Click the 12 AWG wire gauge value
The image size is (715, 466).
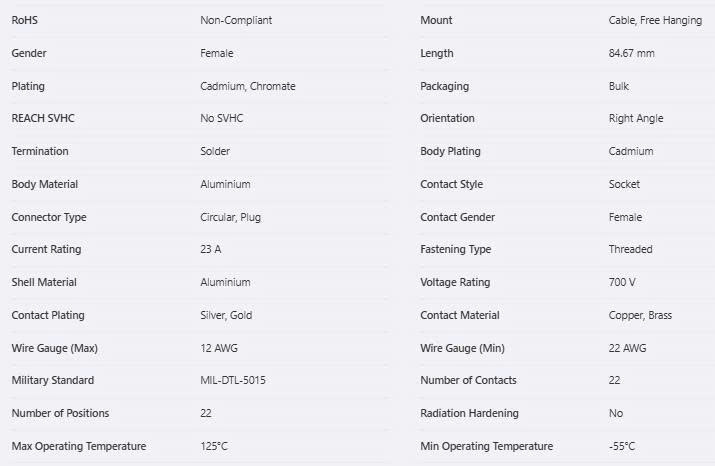point(219,348)
